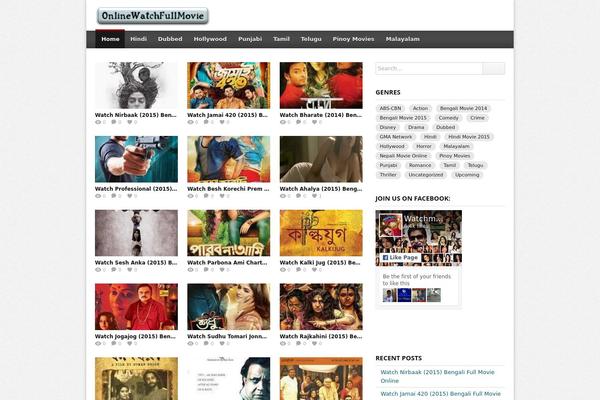The height and width of the screenshot is (400, 600).
Task: Like Ahalya with its heart icon
Action: 315,196
